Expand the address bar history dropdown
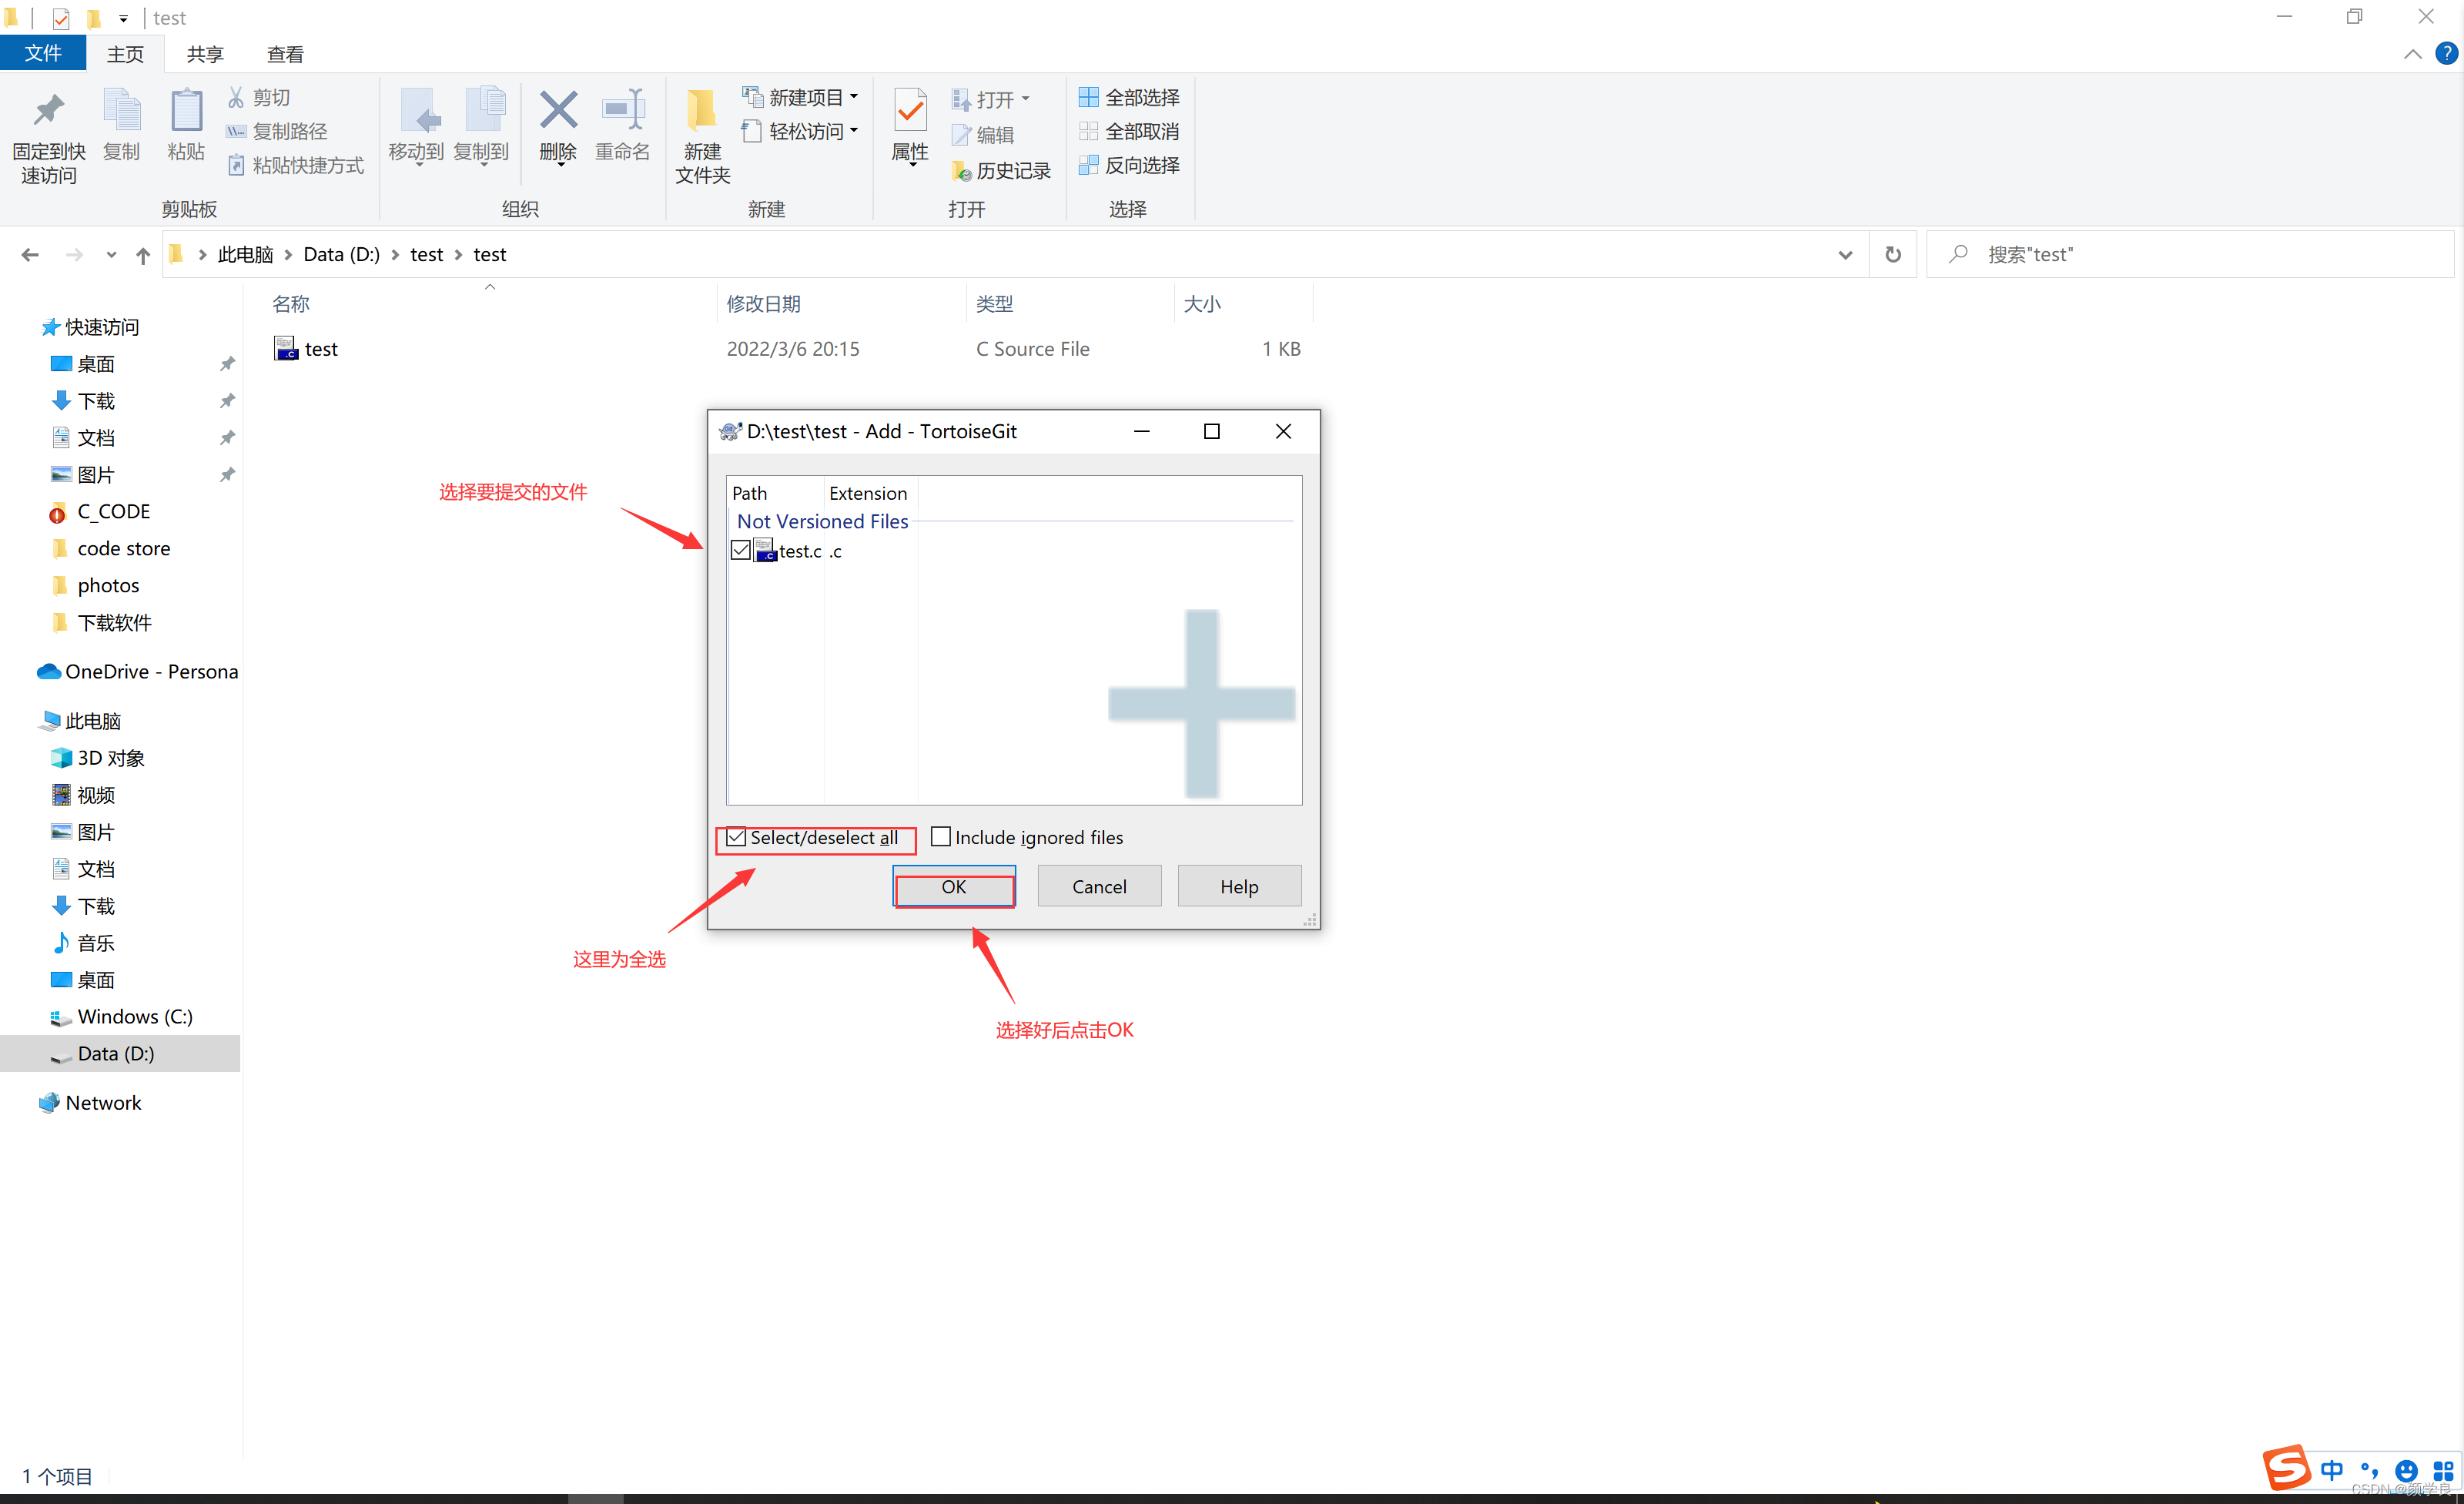This screenshot has height=1504, width=2464. [1844, 255]
